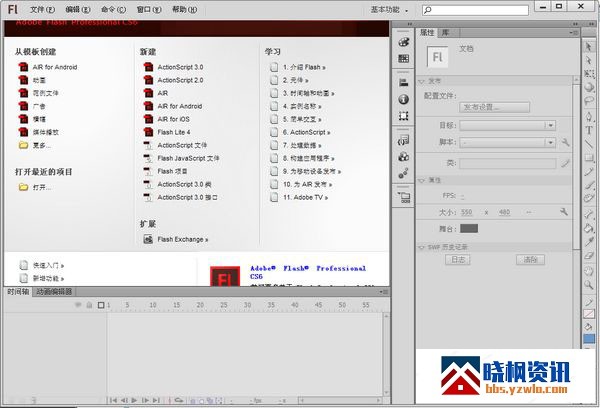Open the Project panel icon
This screenshot has height=408, width=600.
pyautogui.click(x=403, y=197)
